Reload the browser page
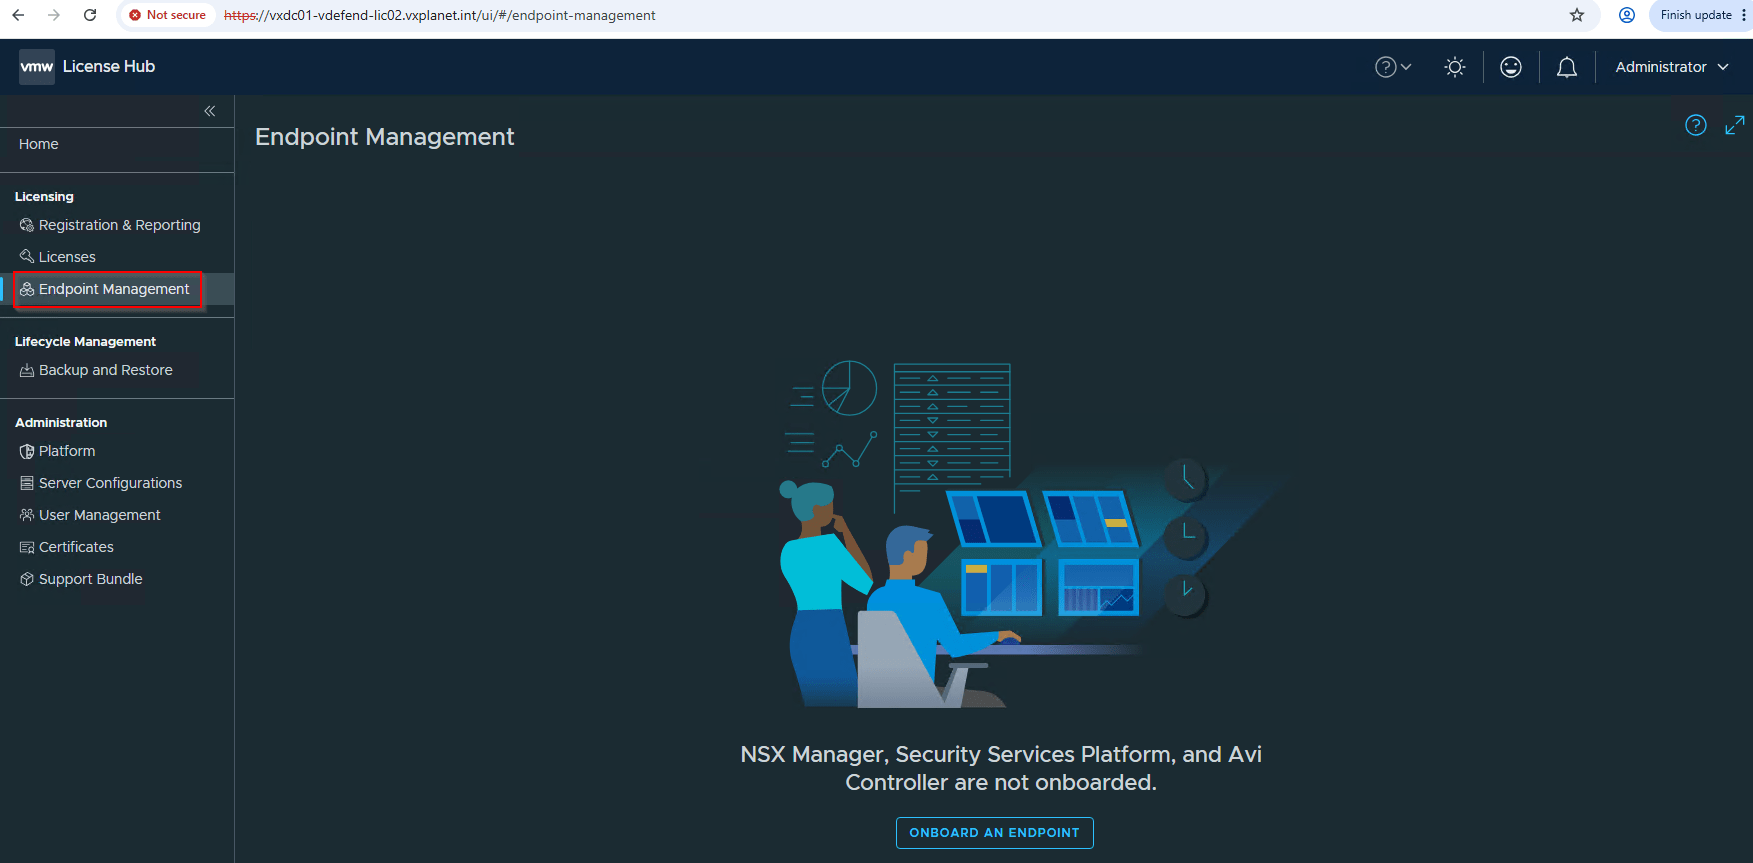 pyautogui.click(x=90, y=15)
